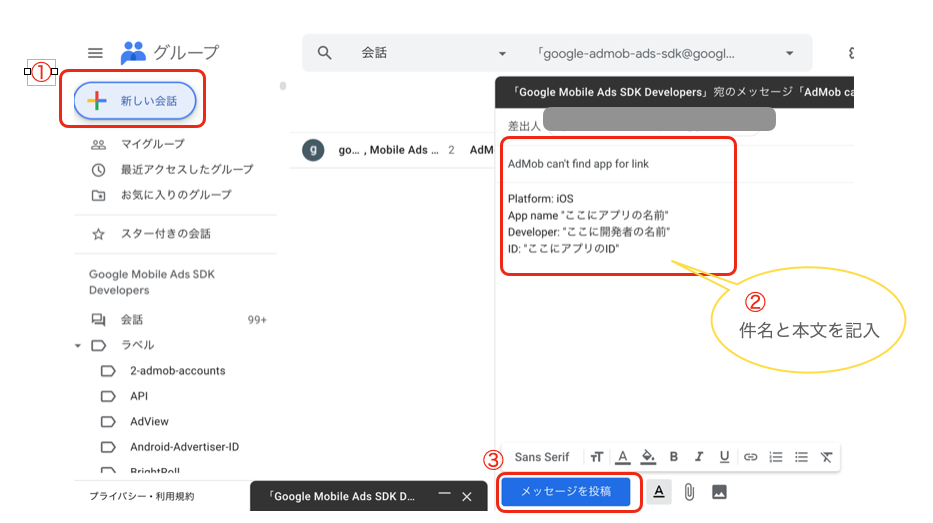Start a new conversation with 新しい会話
The width and height of the screenshot is (933, 523).
tap(135, 101)
